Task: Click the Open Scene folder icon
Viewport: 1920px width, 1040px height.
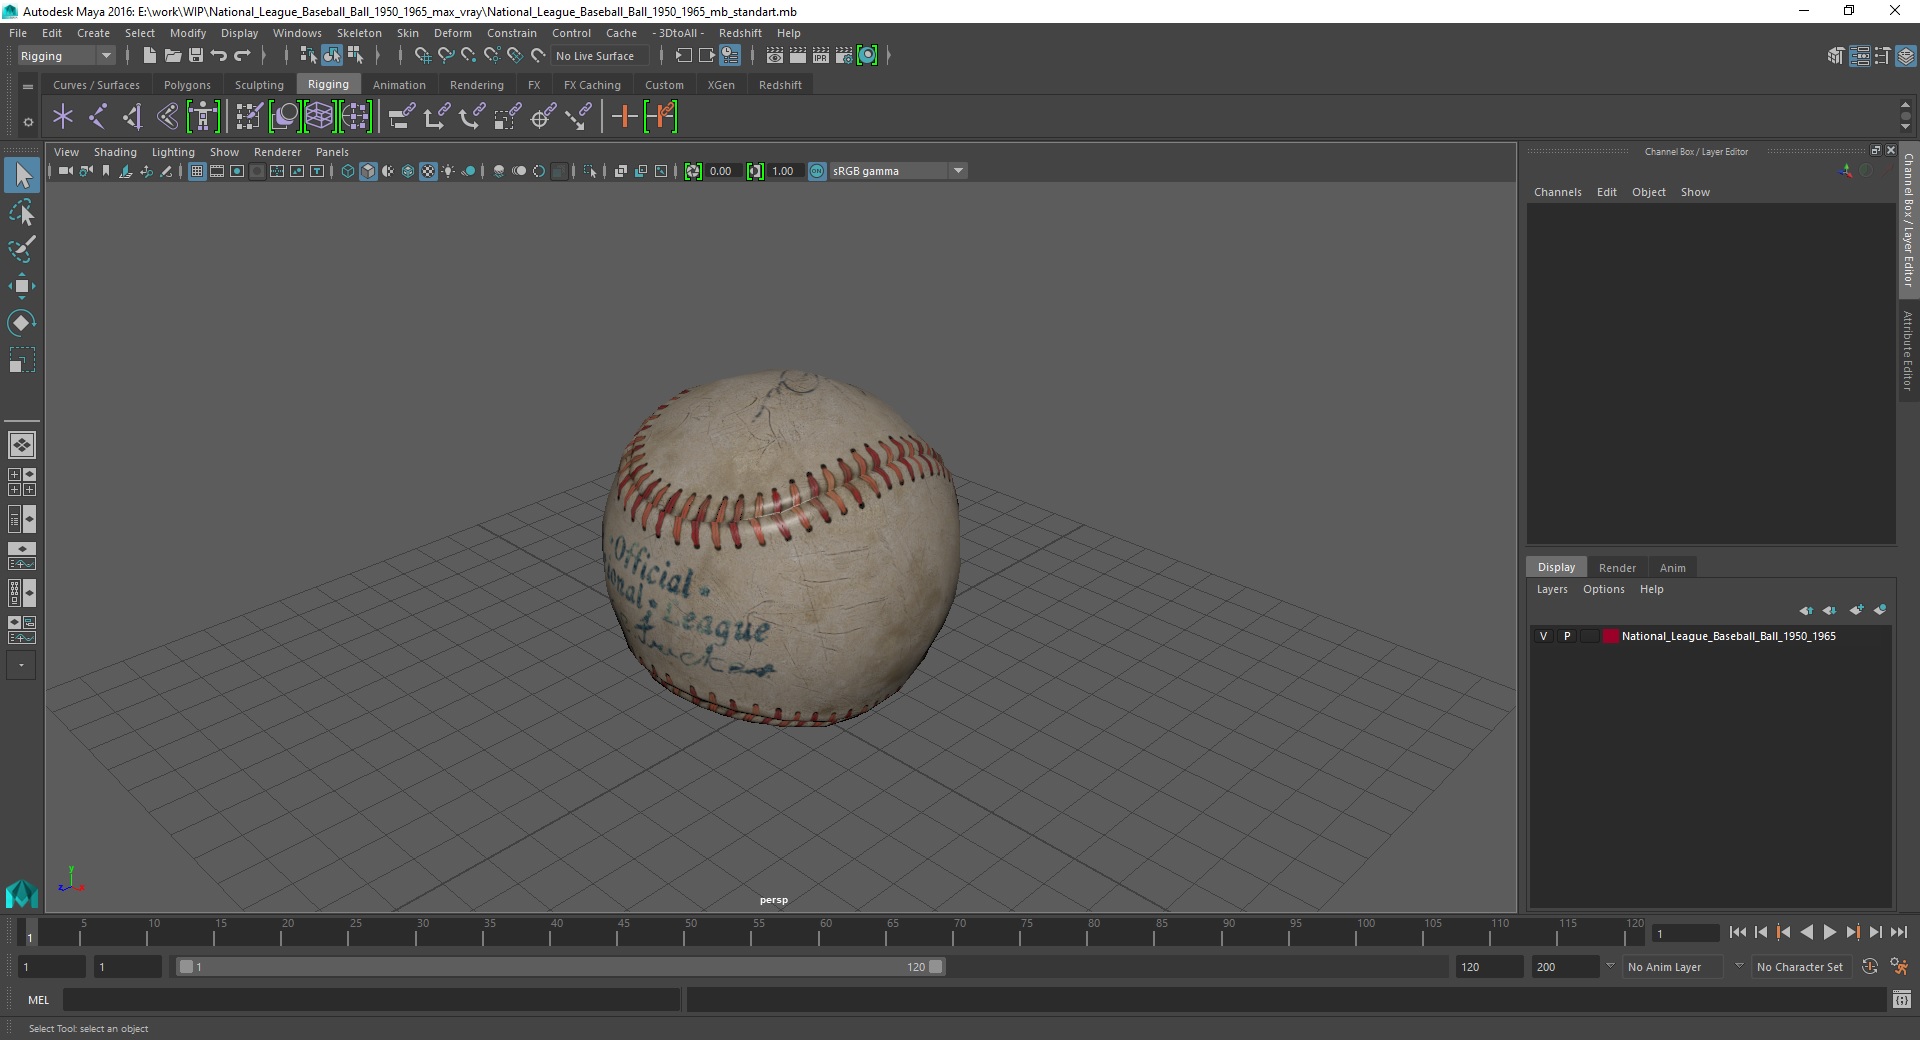Action: click(172, 56)
